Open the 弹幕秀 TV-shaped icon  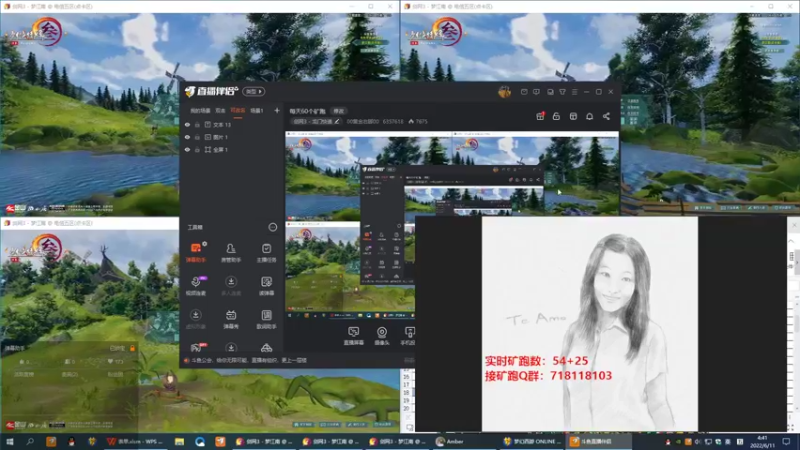click(231, 319)
